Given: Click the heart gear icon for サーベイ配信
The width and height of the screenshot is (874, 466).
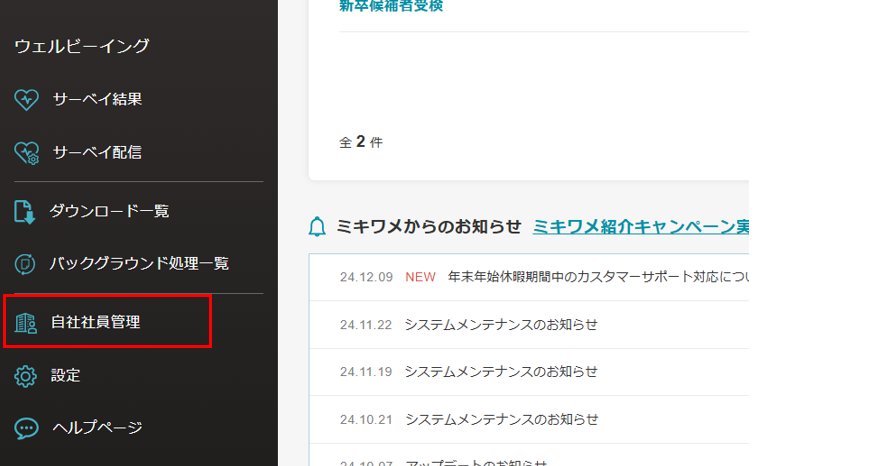Looking at the screenshot, I should [x=26, y=153].
